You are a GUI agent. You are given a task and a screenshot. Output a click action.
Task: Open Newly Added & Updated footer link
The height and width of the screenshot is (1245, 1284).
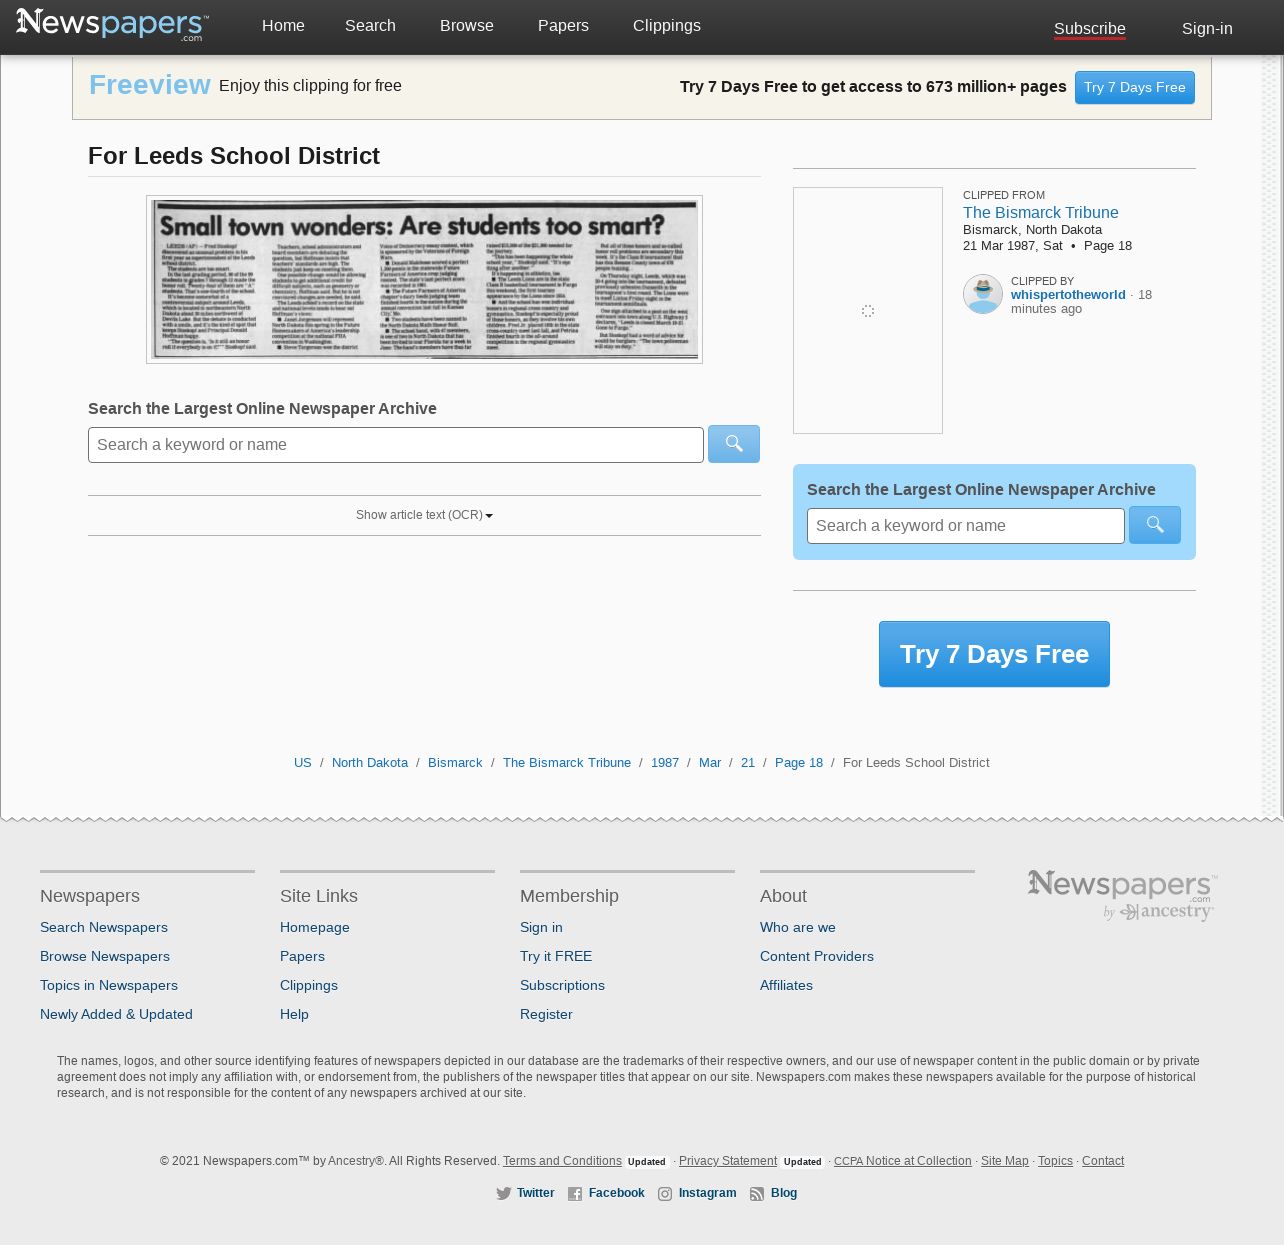pos(116,1015)
